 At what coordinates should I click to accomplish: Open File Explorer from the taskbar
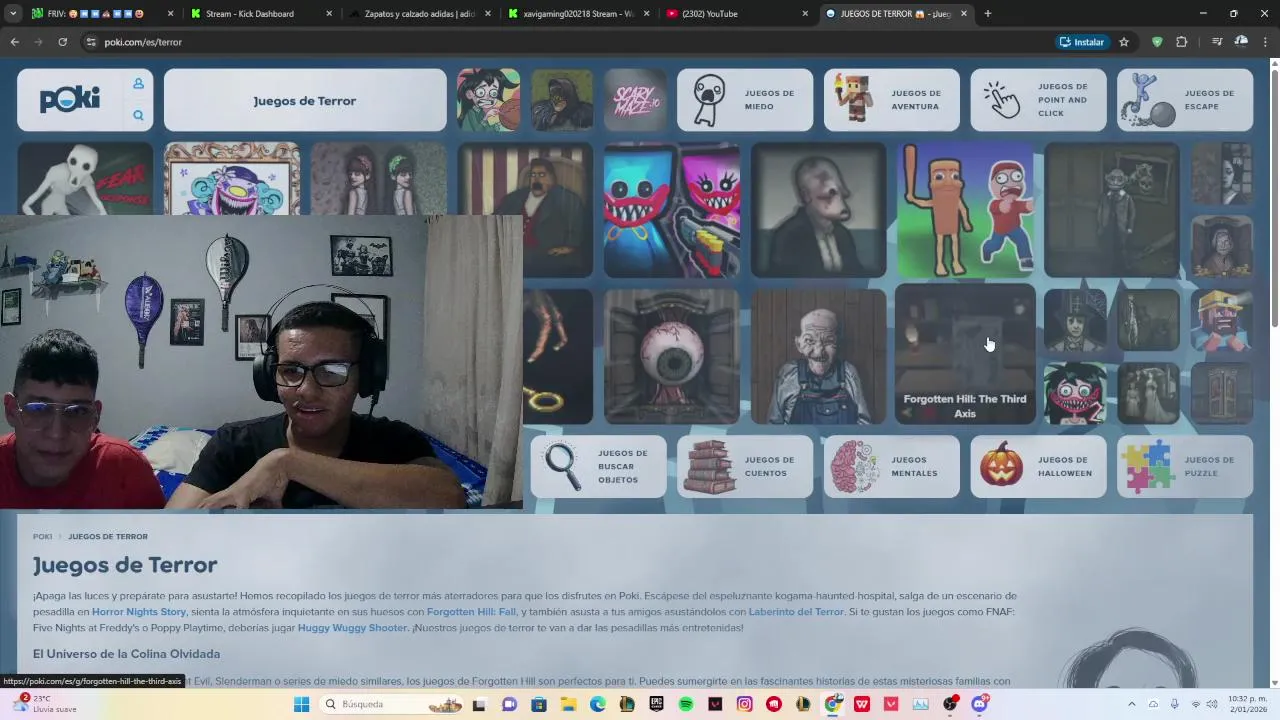tap(568, 704)
